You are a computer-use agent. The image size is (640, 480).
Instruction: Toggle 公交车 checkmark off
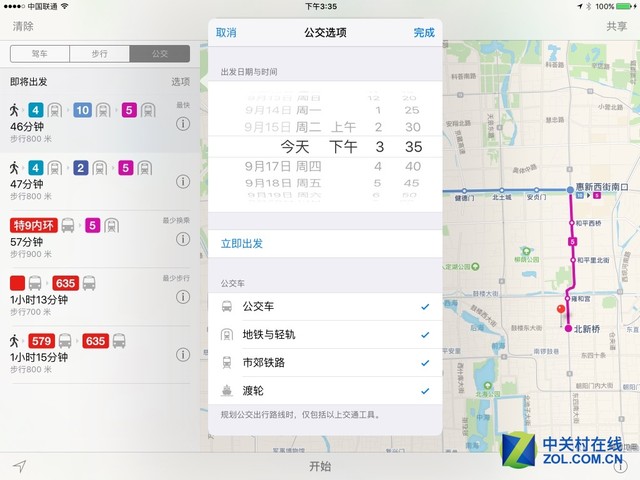point(425,307)
